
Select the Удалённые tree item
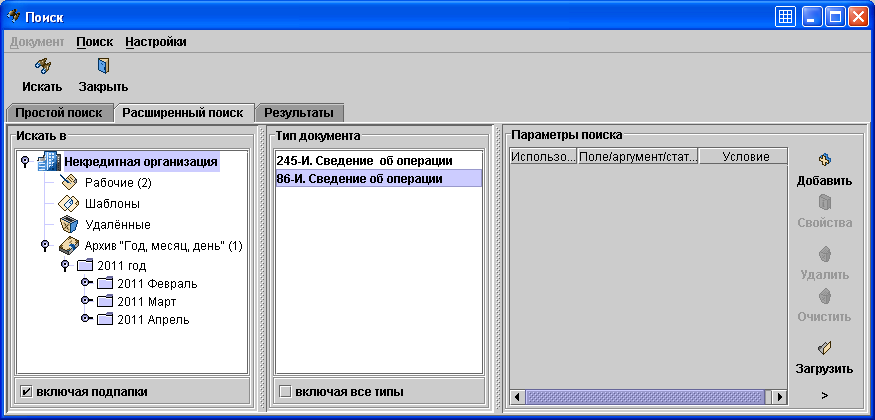pyautogui.click(x=118, y=225)
